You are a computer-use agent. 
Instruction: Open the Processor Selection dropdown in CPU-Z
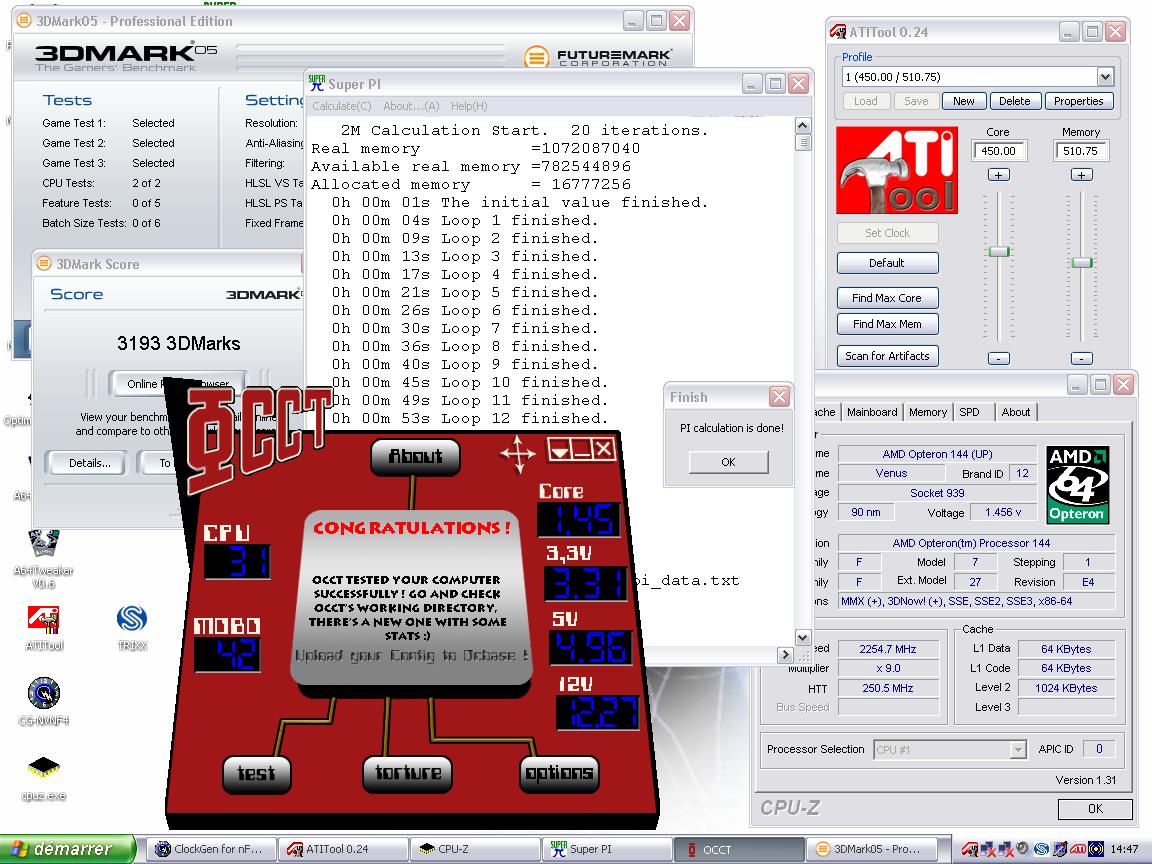pyautogui.click(x=1018, y=750)
